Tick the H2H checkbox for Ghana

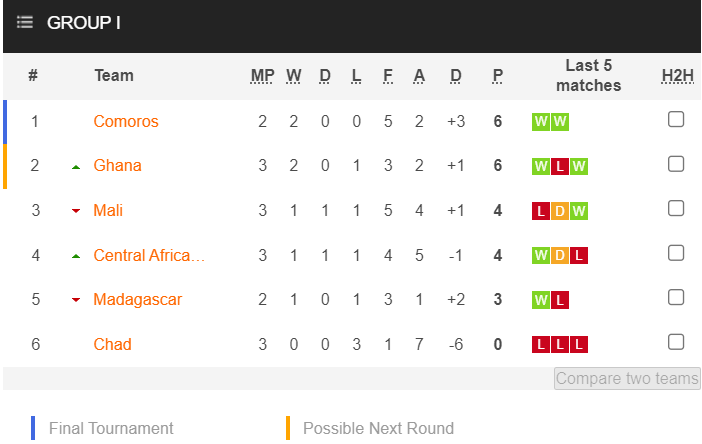676,164
